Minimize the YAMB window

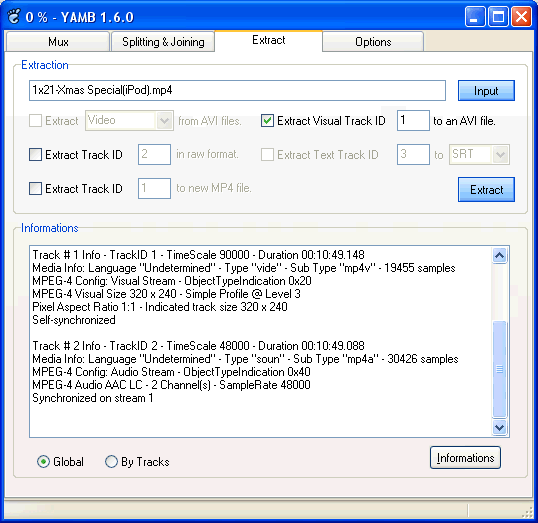click(475, 16)
